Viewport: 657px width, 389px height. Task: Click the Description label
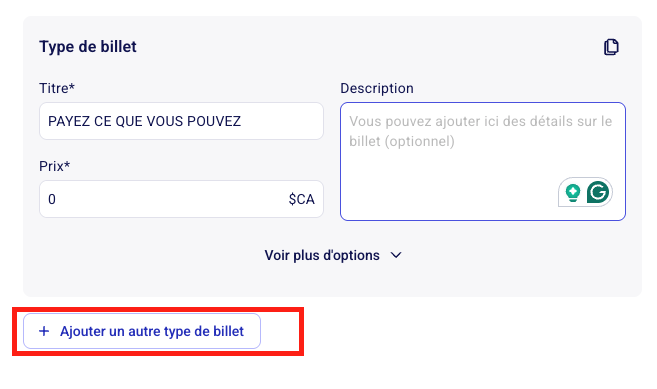click(x=377, y=88)
